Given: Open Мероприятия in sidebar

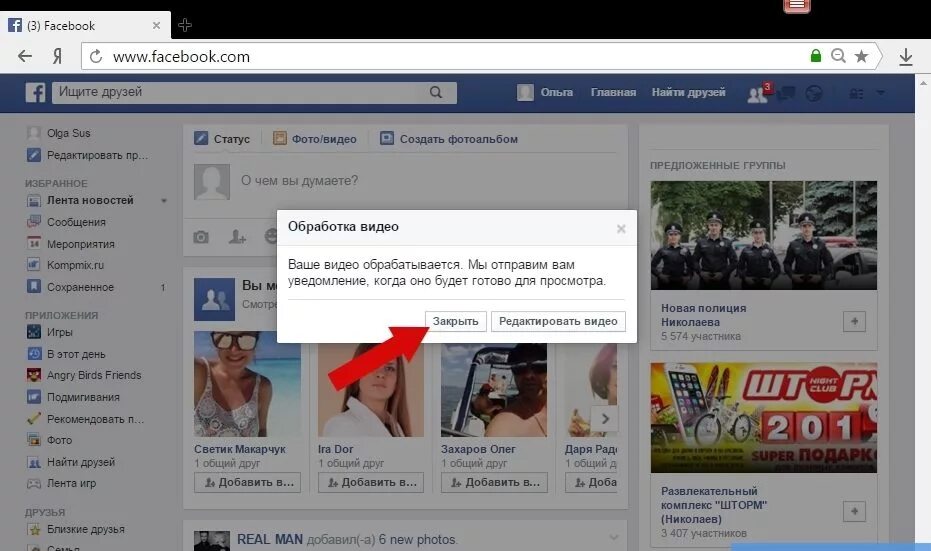Looking at the screenshot, I should (x=80, y=244).
